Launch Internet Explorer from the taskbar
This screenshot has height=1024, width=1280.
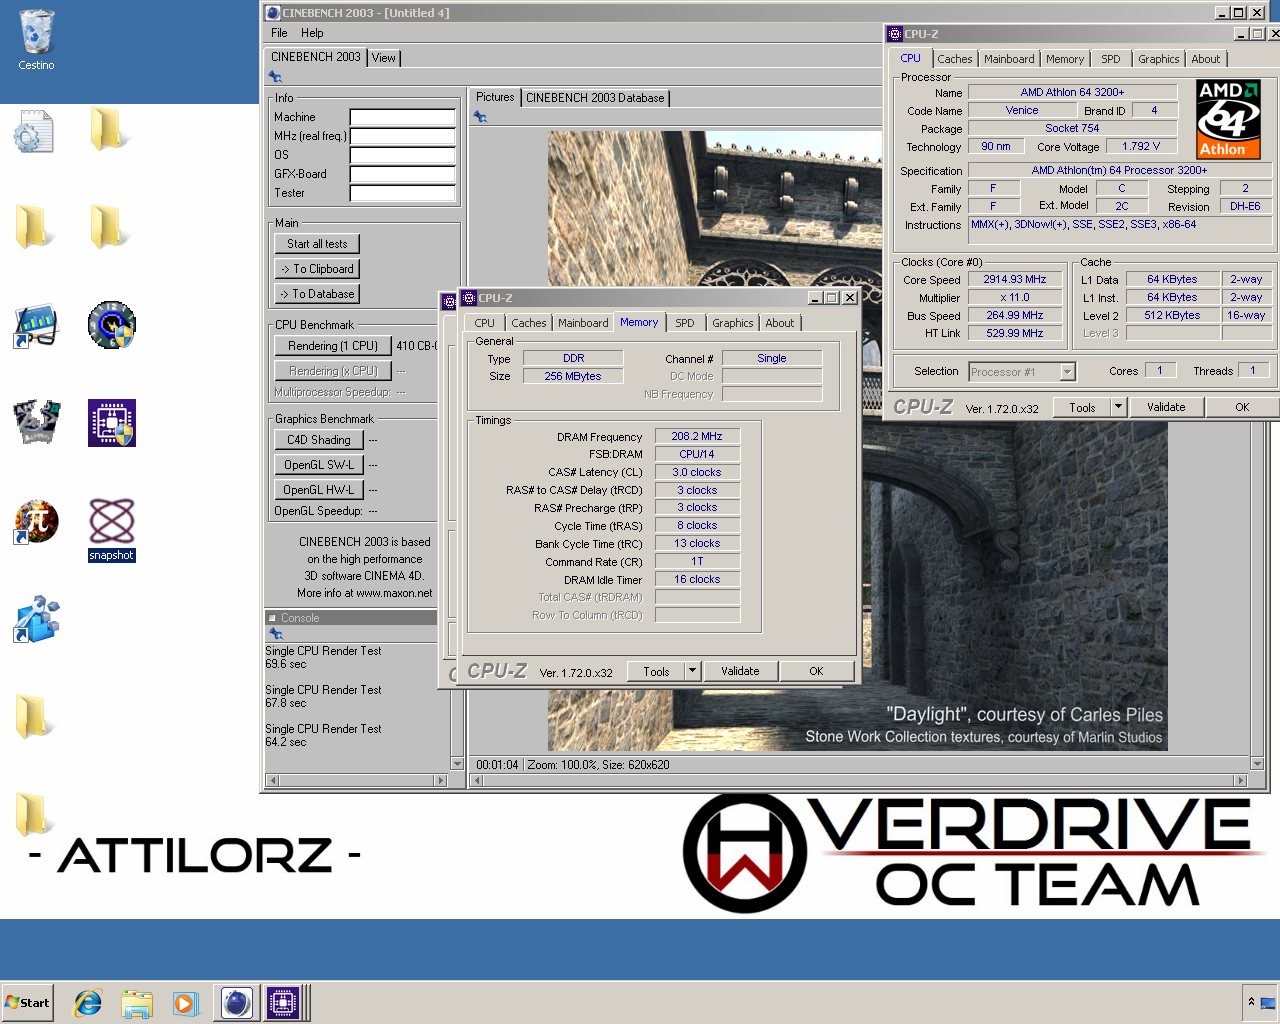tap(89, 1003)
